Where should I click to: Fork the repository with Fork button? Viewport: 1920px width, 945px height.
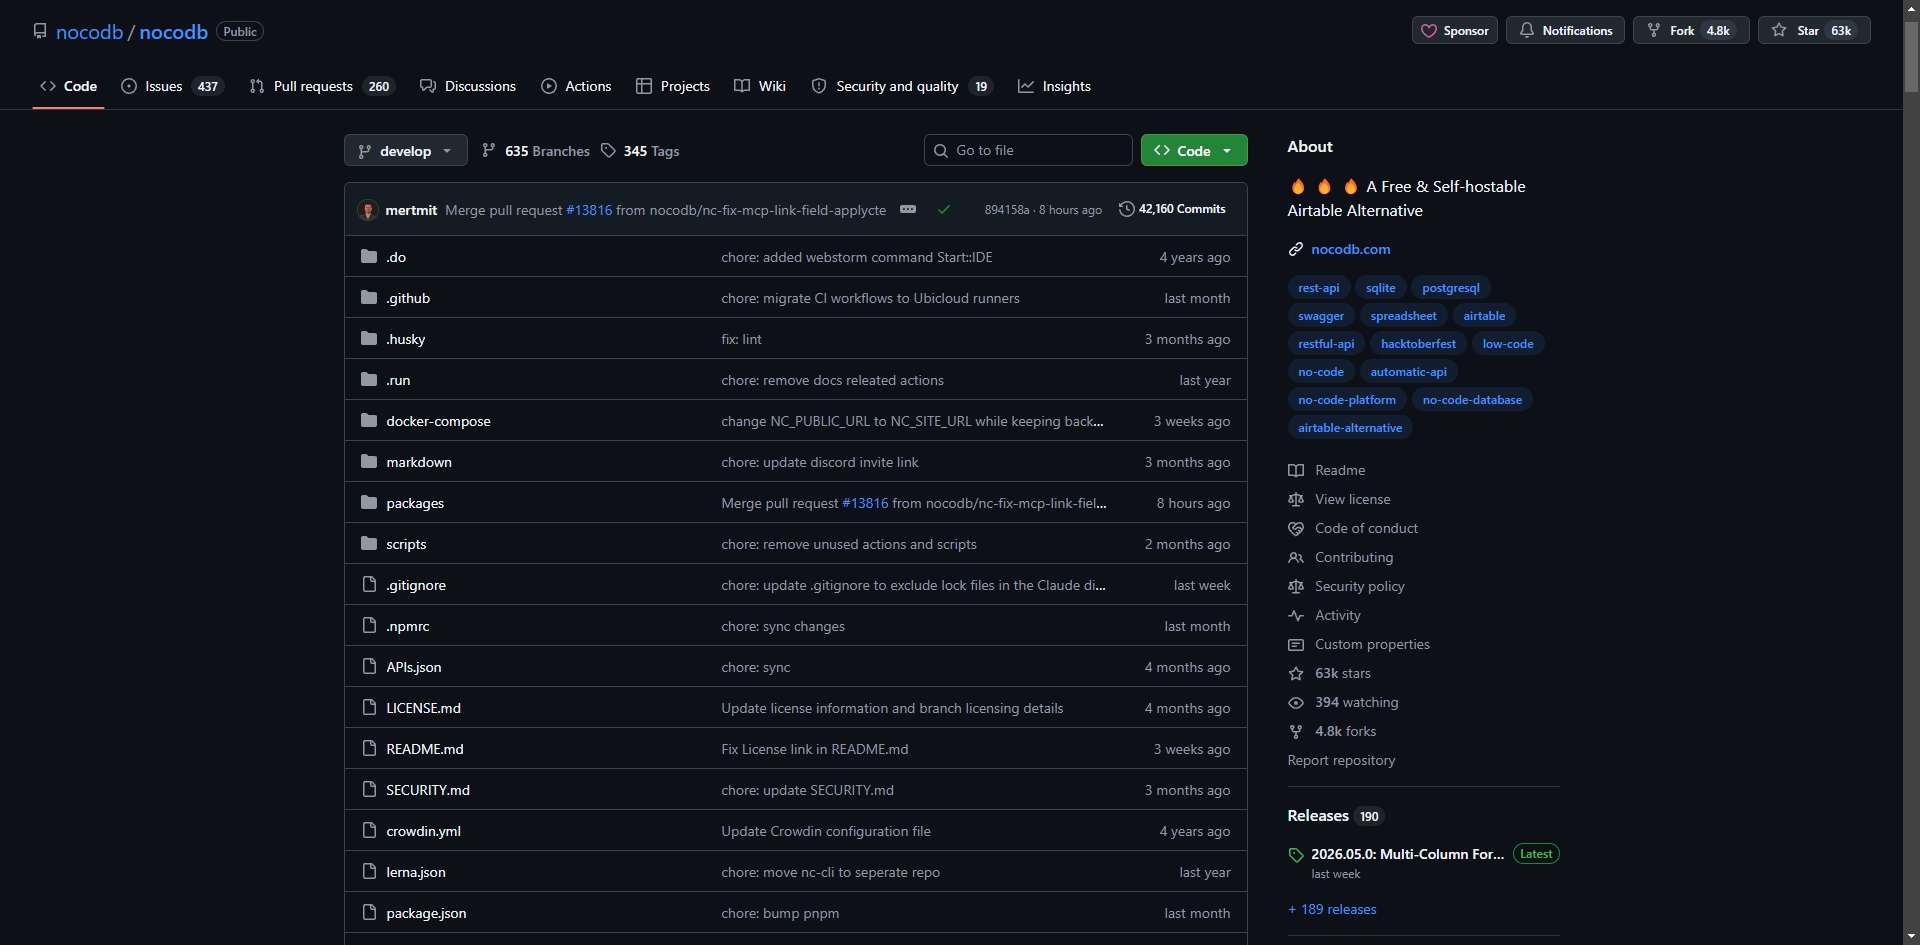[1691, 31]
